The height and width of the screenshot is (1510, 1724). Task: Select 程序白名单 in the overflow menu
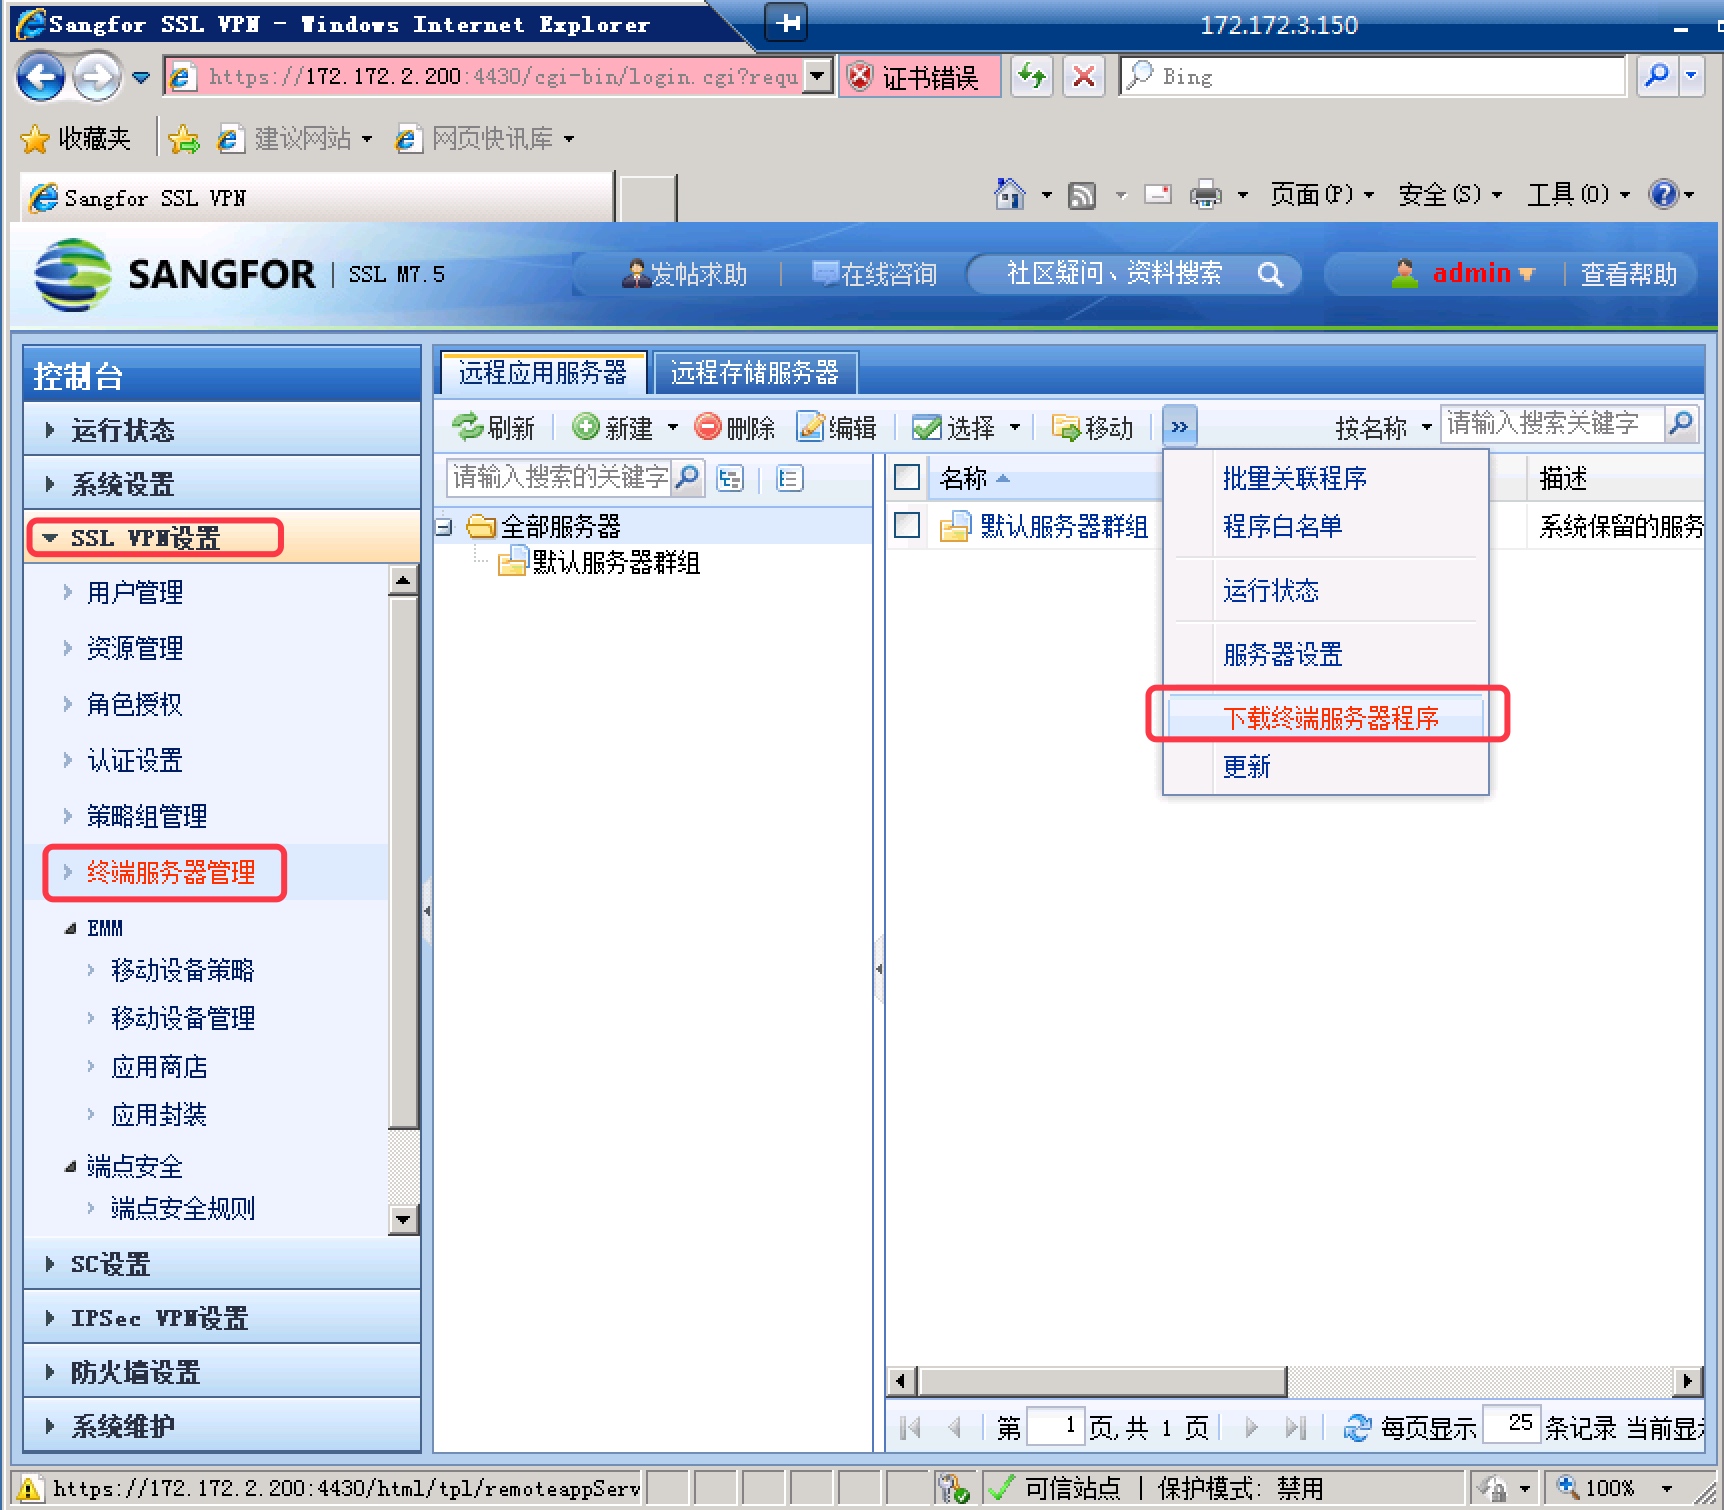pos(1282,527)
